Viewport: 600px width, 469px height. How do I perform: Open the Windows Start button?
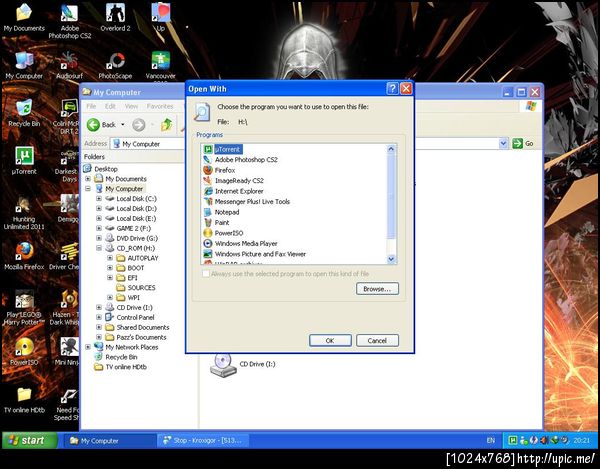click(x=30, y=440)
